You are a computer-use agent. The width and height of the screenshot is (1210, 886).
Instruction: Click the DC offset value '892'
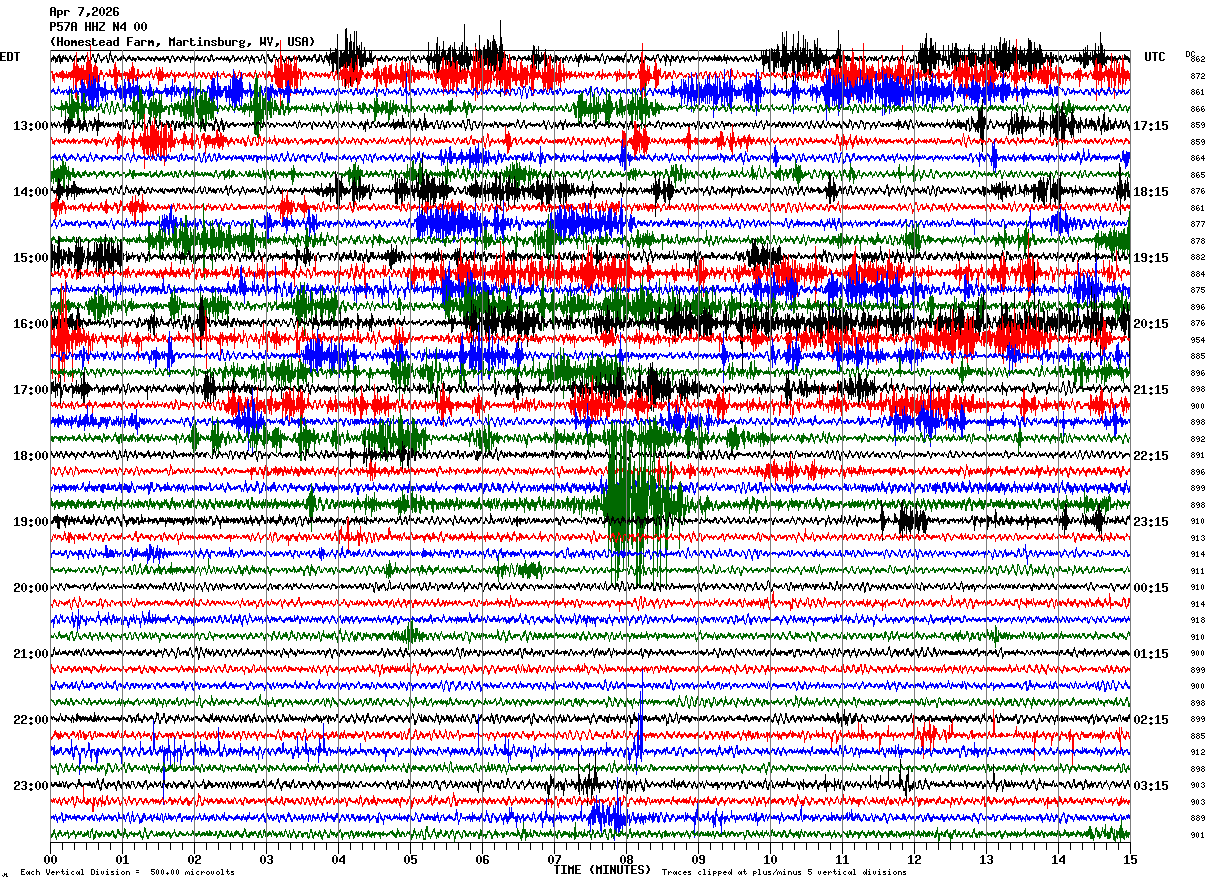(x=1197, y=439)
